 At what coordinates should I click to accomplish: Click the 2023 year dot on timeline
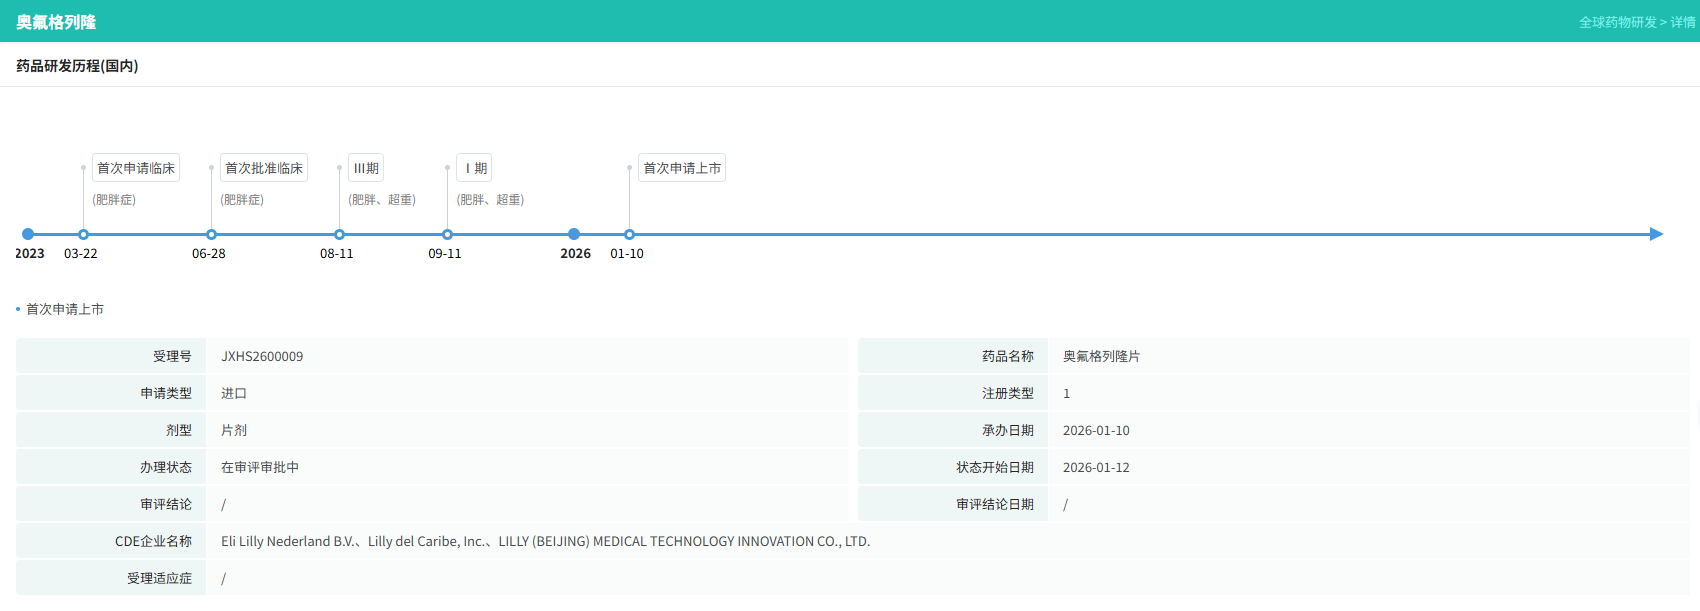point(28,234)
